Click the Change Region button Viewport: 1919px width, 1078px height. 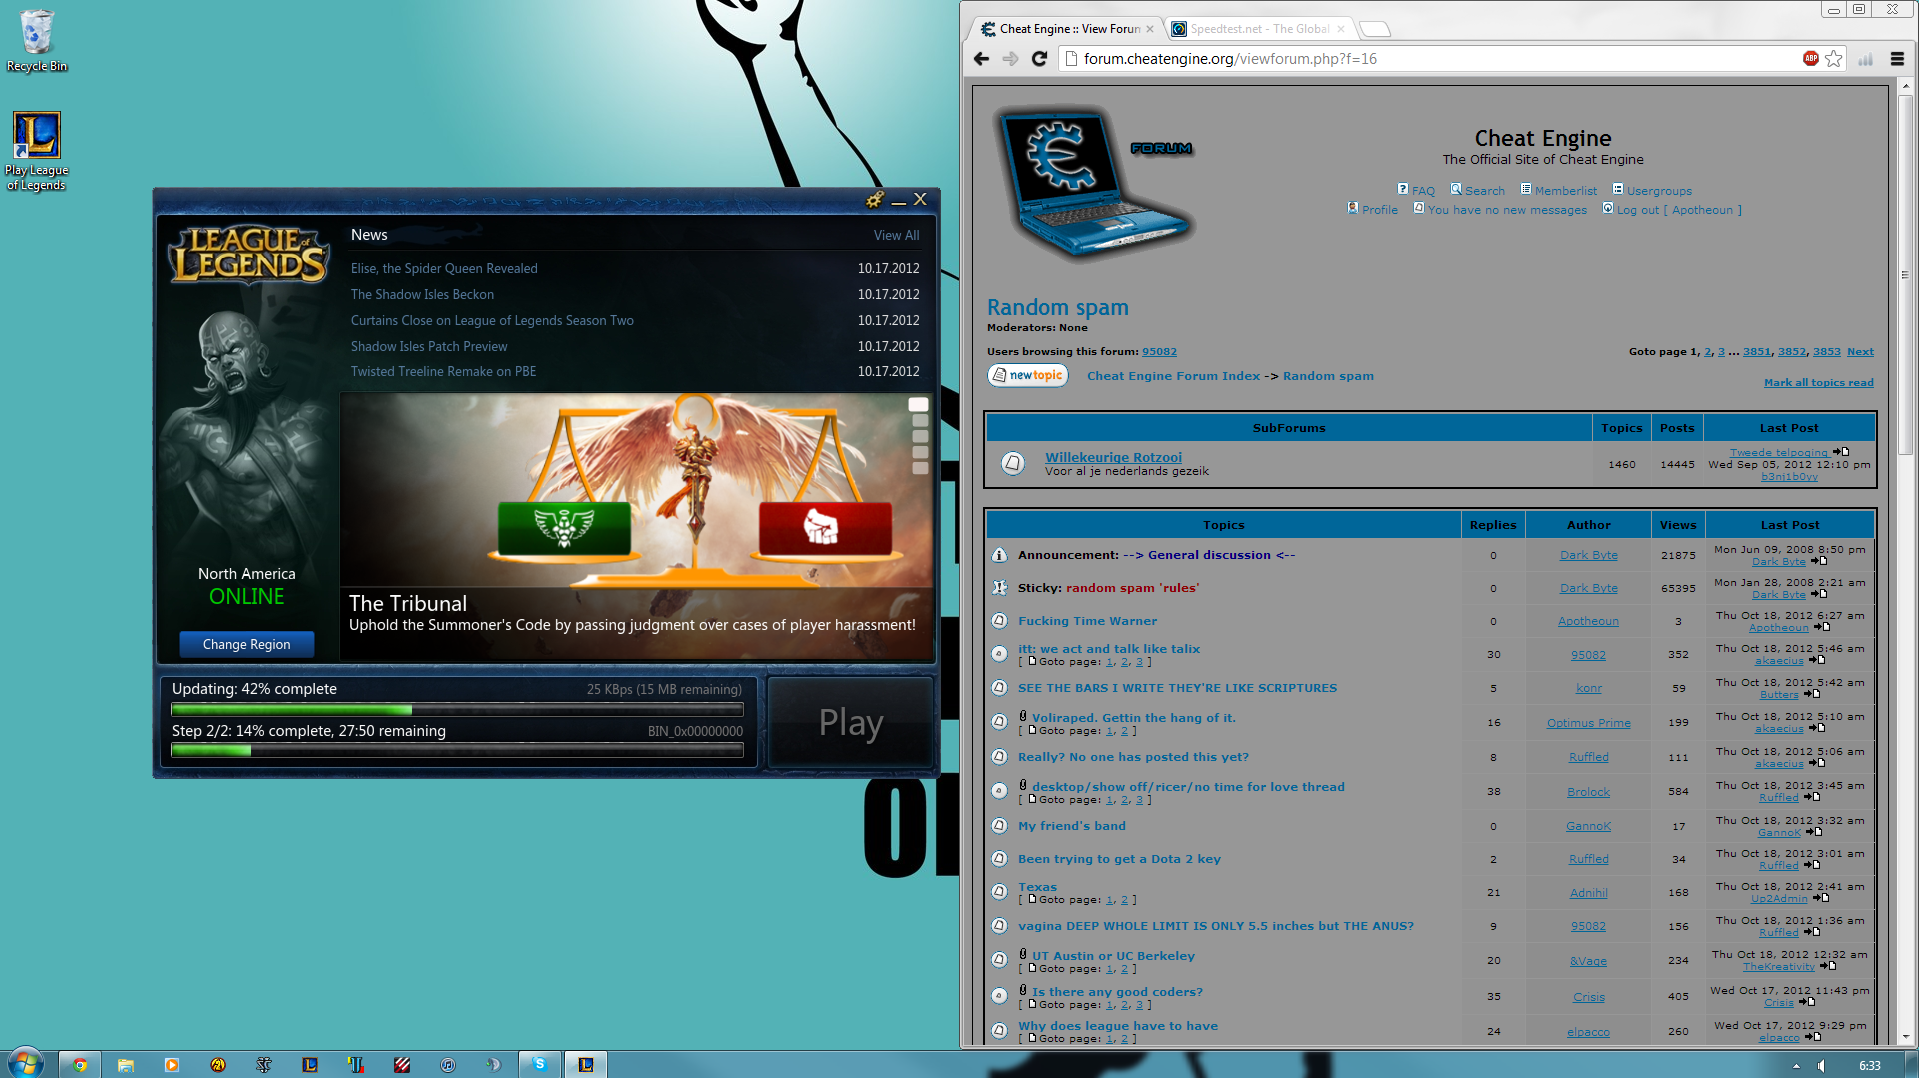pyautogui.click(x=246, y=645)
